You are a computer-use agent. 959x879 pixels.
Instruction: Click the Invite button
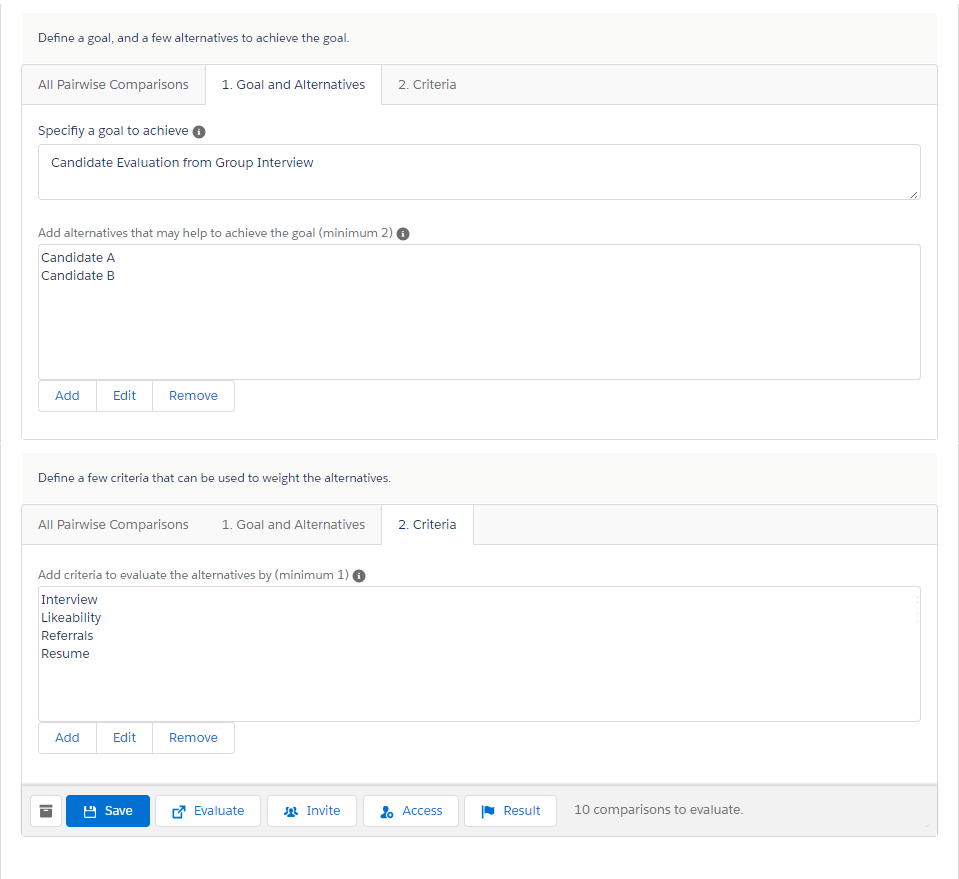312,811
